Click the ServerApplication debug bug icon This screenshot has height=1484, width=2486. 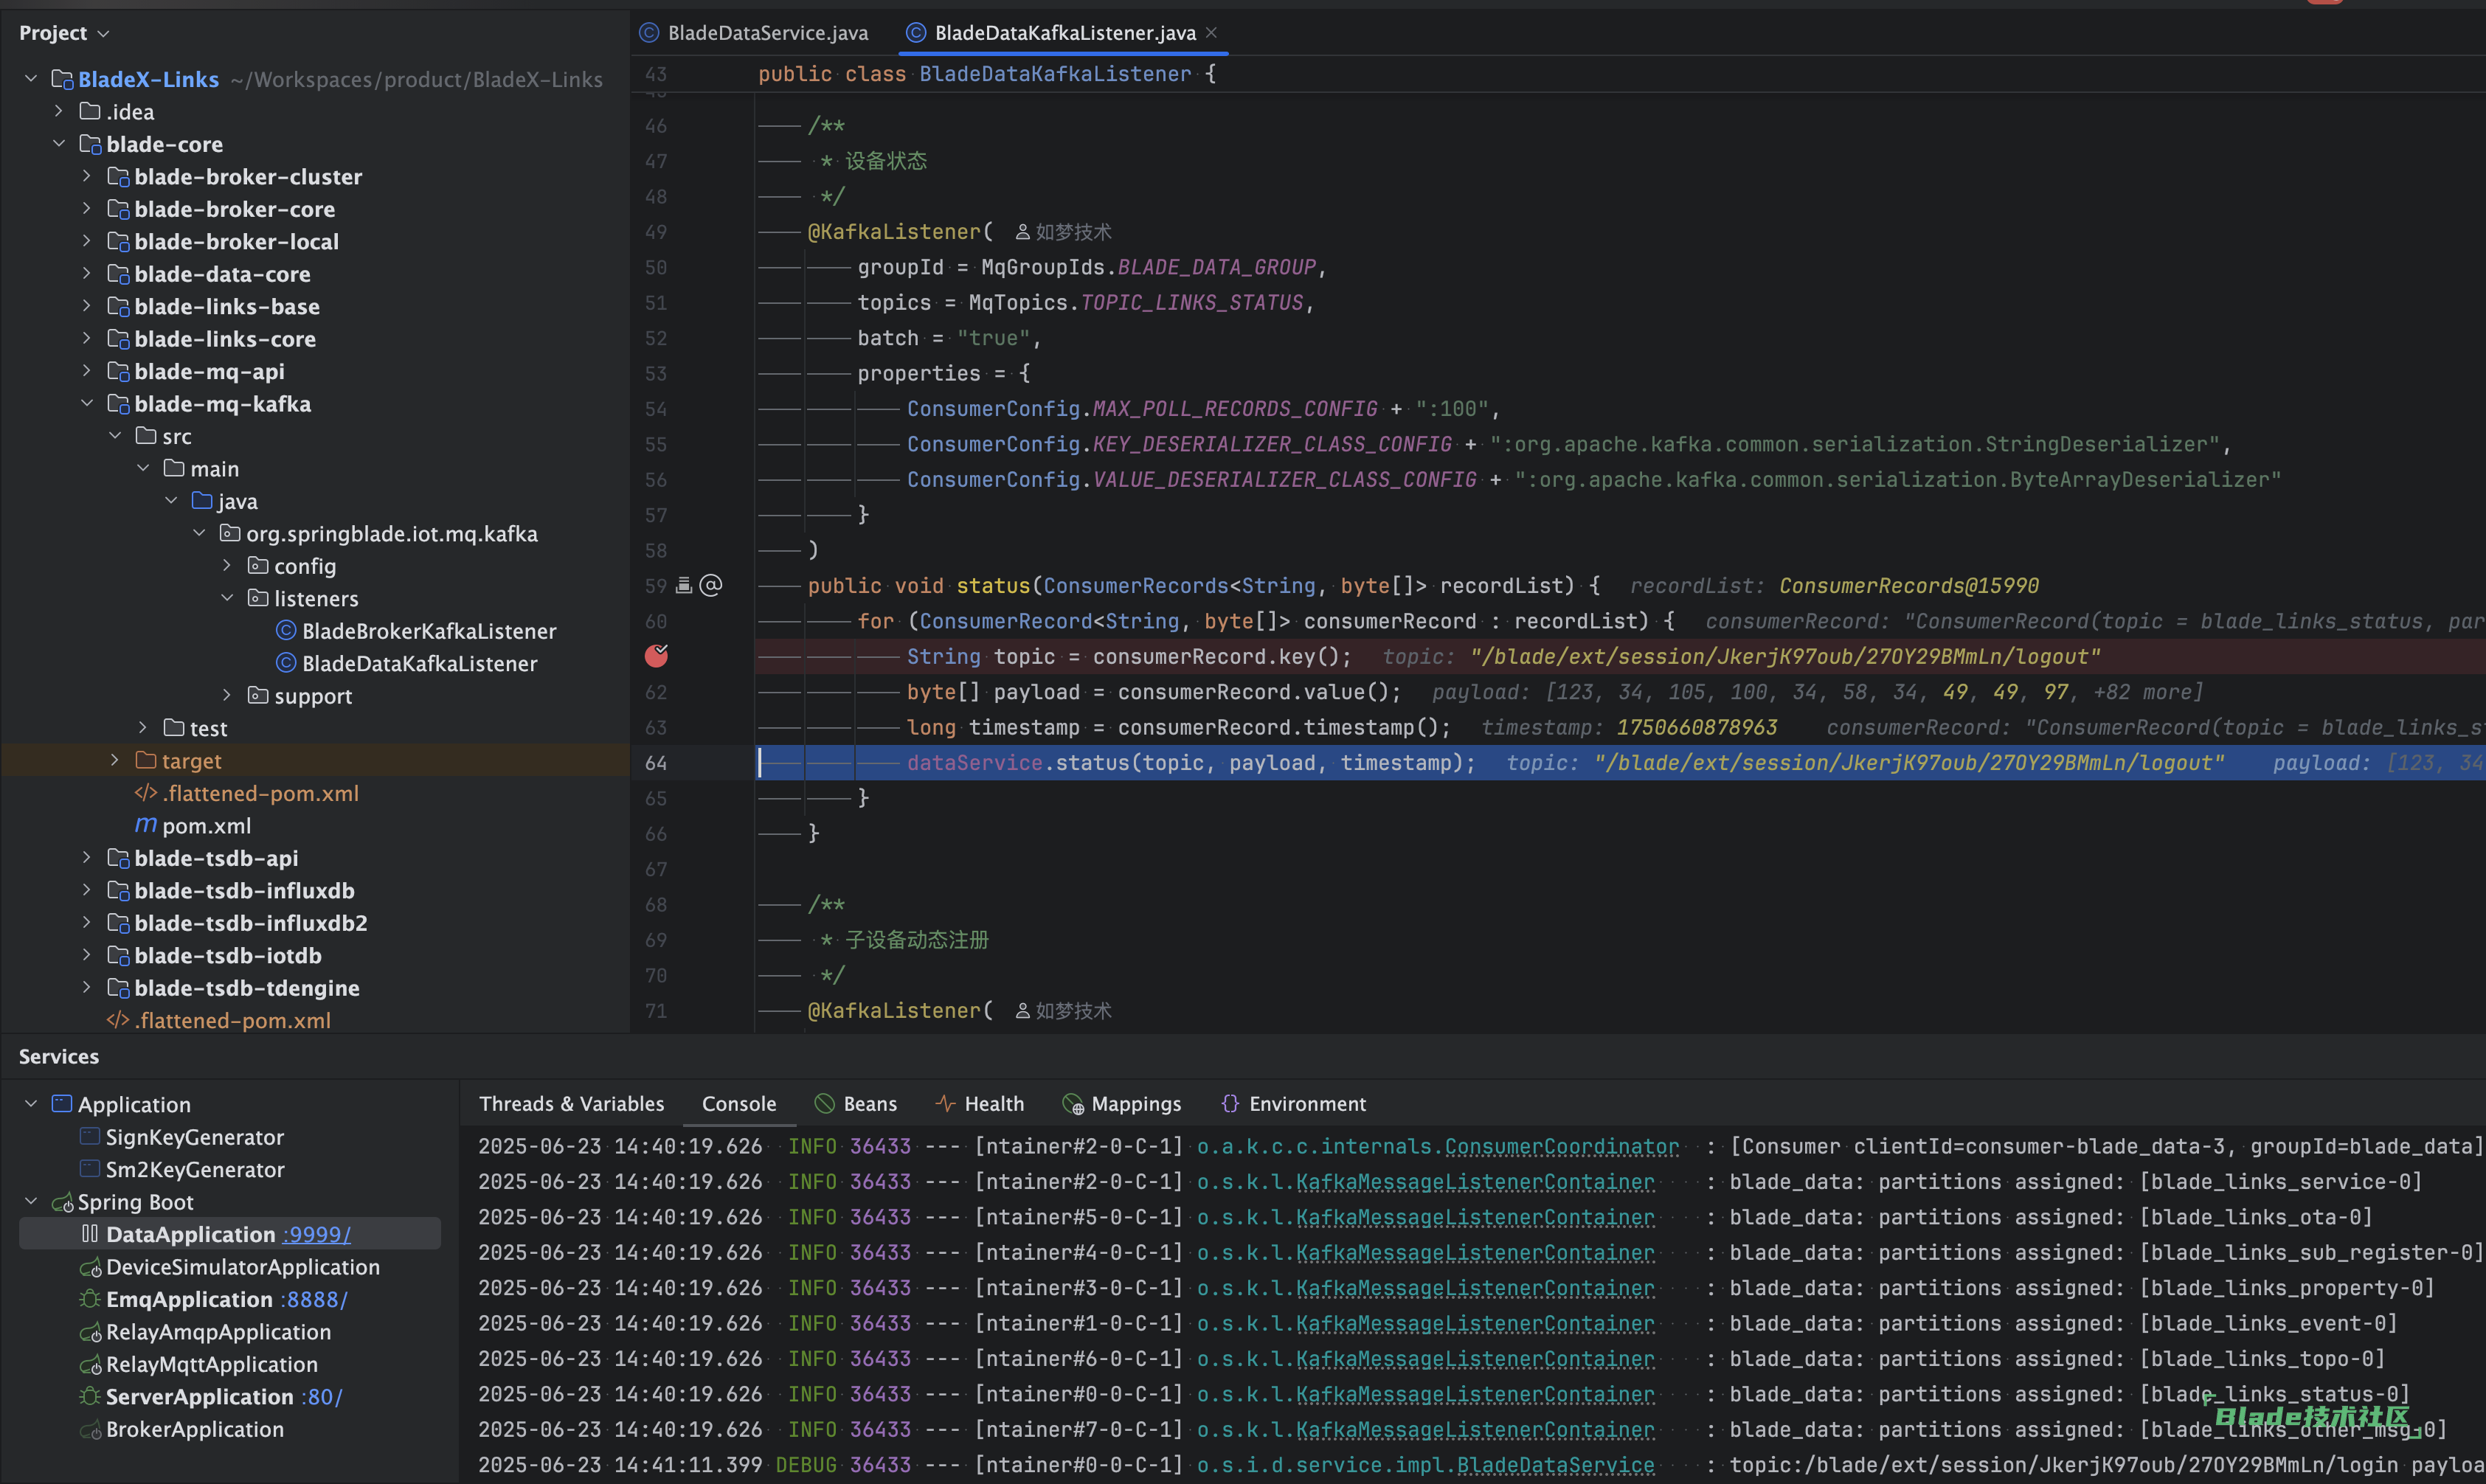90,1396
